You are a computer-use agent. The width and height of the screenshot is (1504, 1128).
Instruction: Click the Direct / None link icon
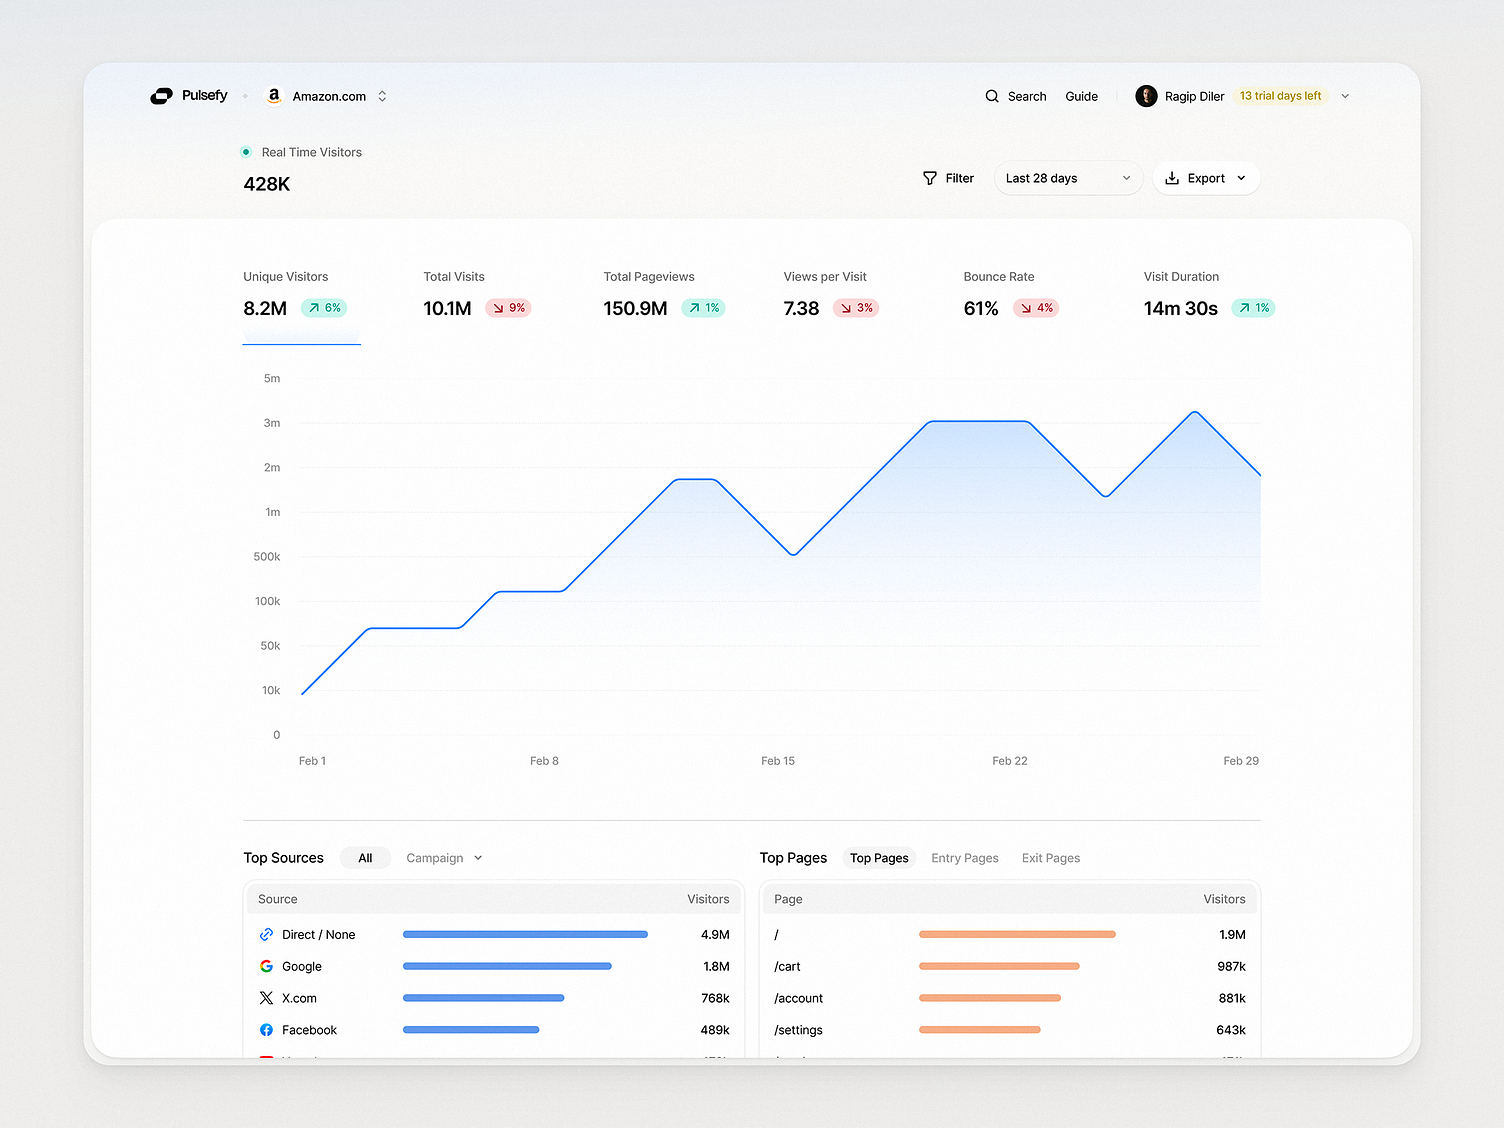[266, 935]
